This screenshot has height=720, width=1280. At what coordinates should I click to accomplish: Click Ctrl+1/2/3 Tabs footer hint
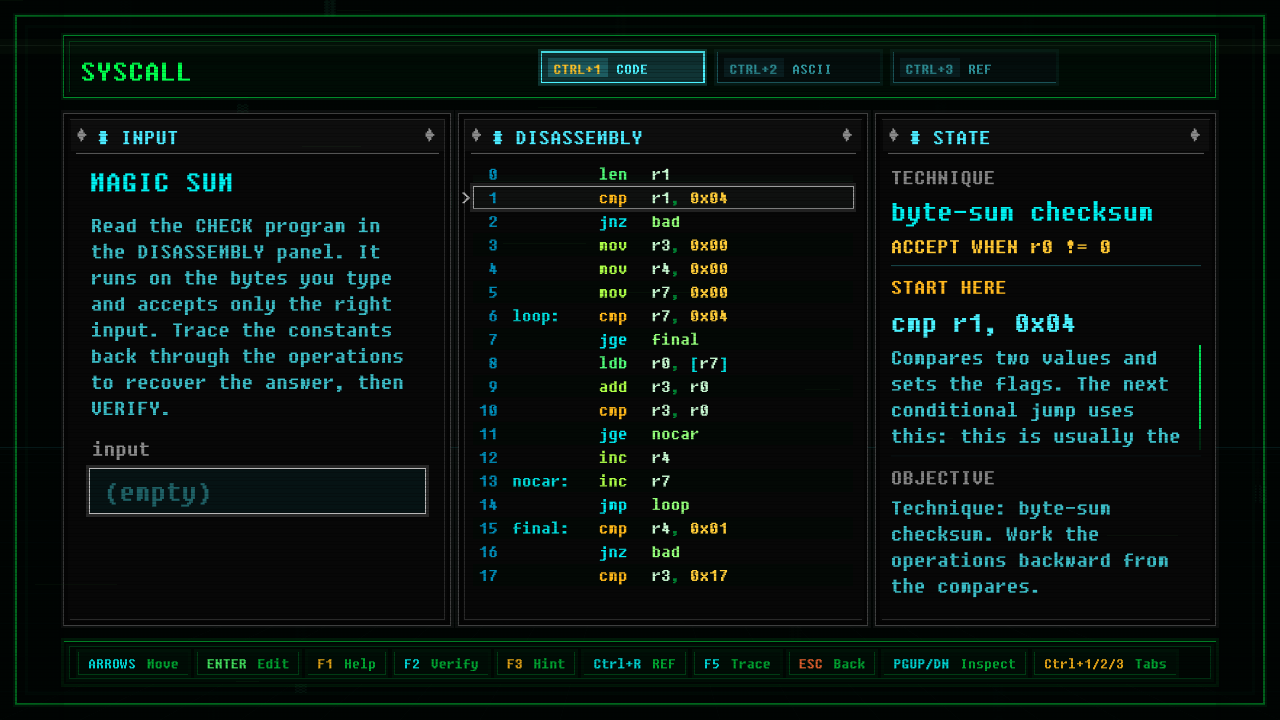(1107, 663)
